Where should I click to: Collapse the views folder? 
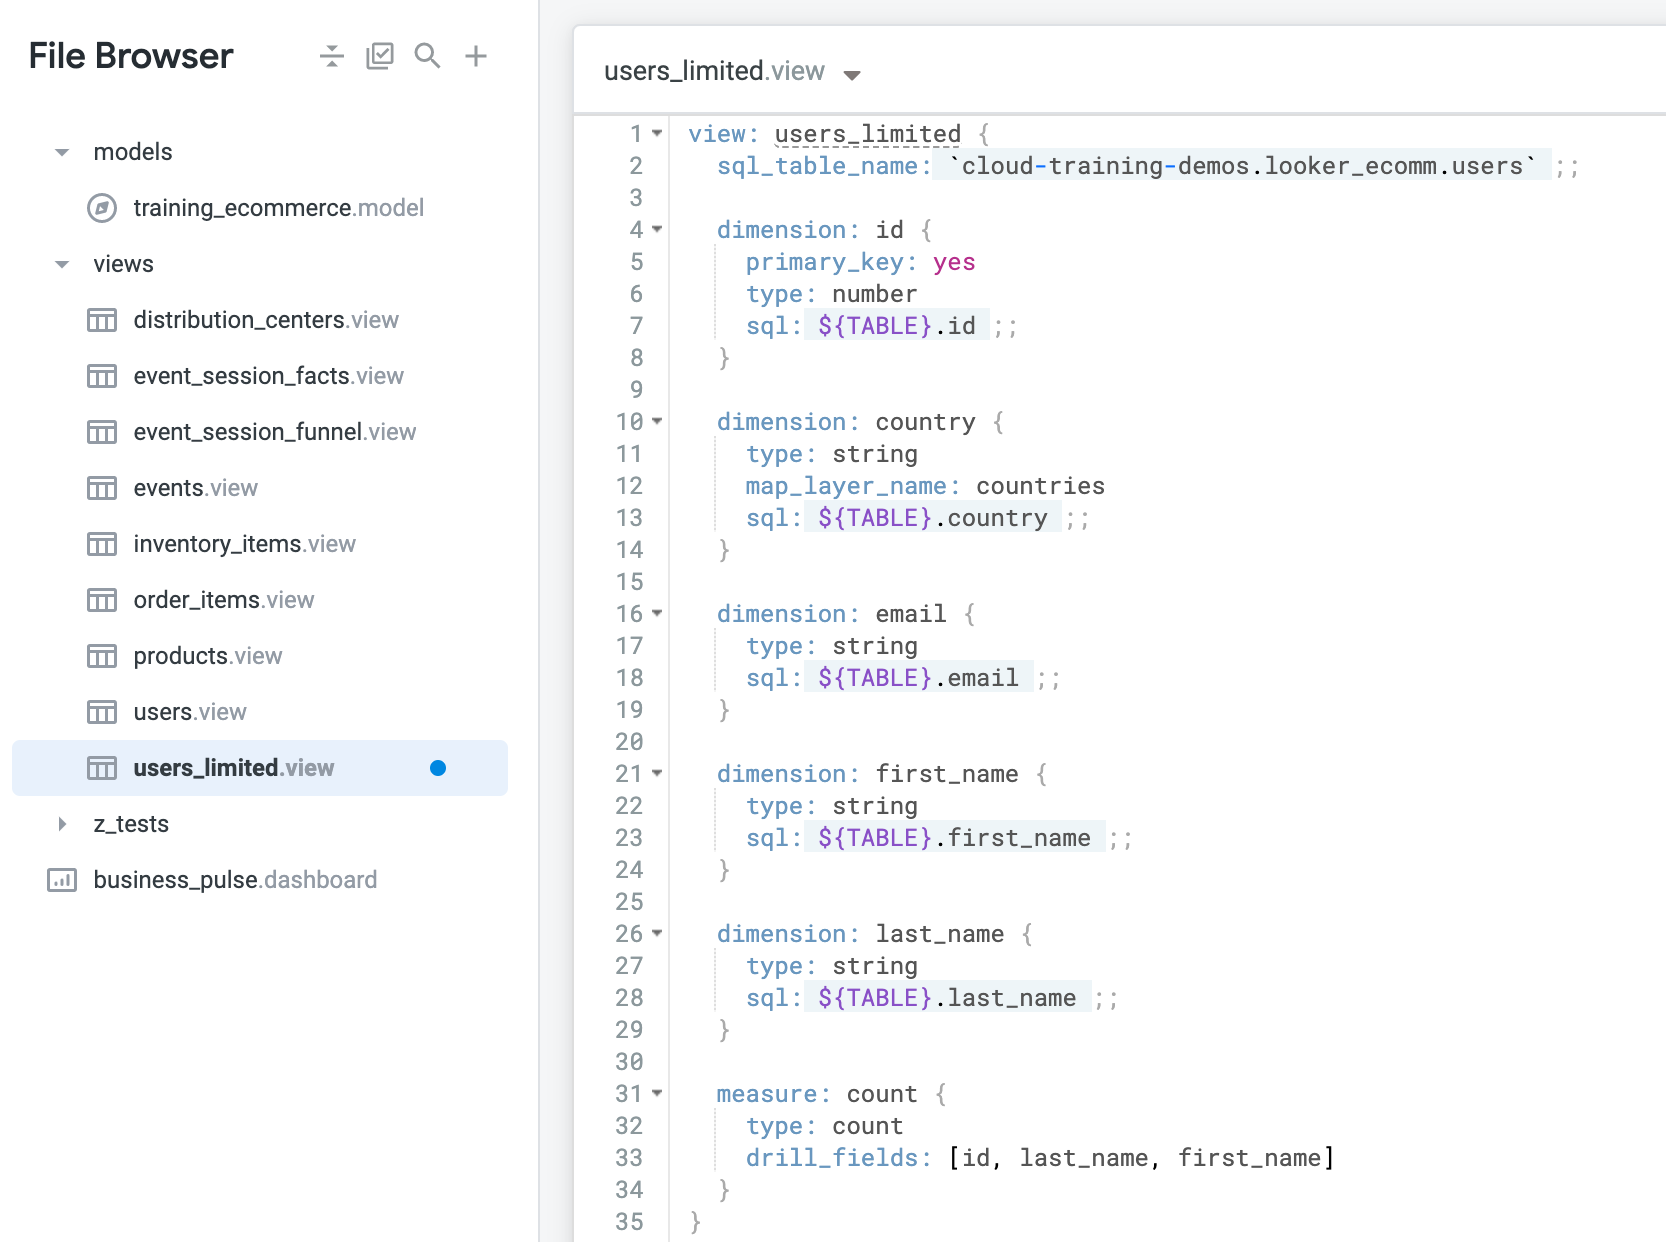pos(62,265)
